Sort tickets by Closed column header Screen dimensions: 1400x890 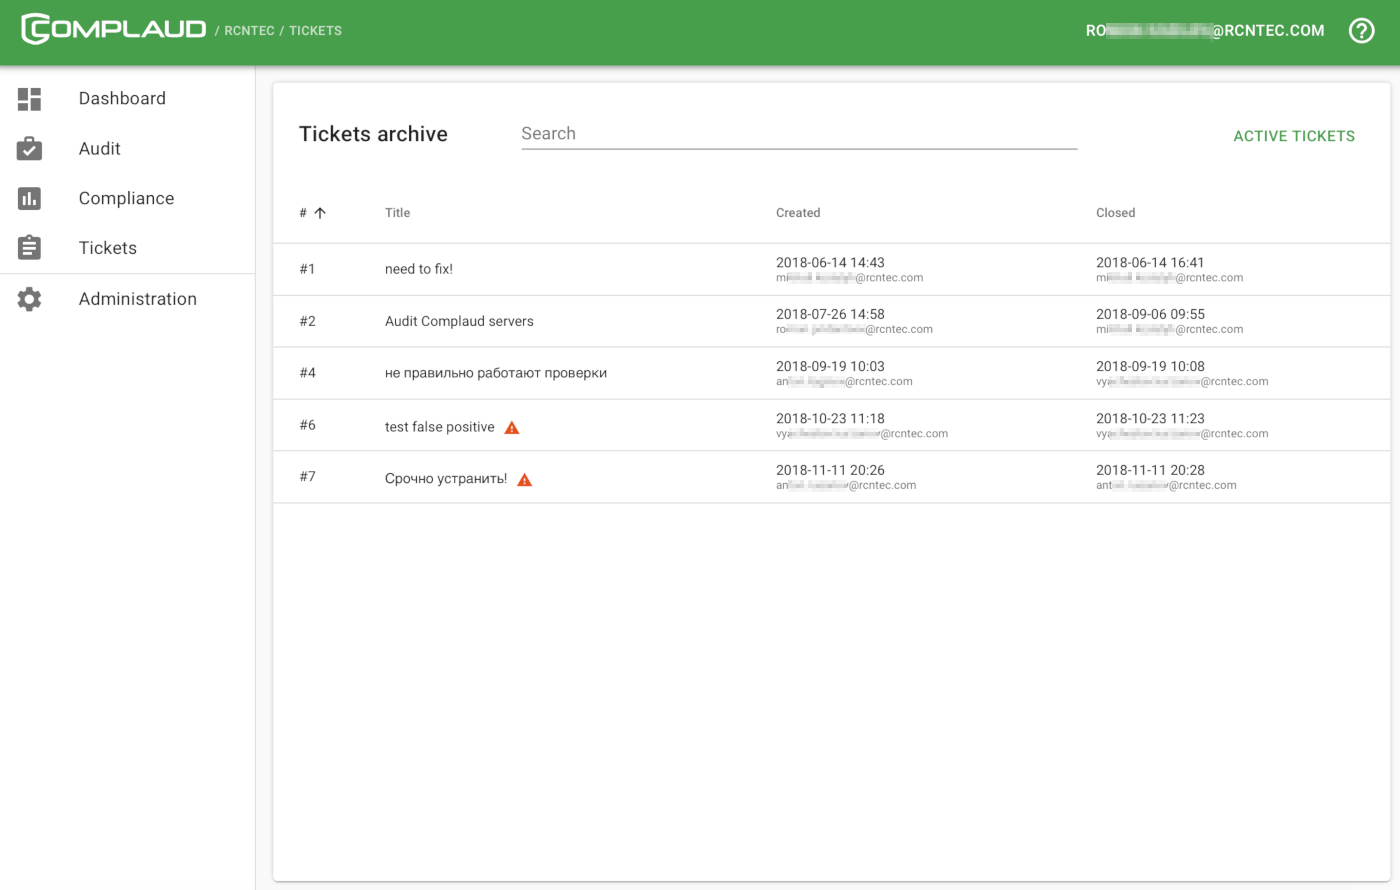[1115, 213]
